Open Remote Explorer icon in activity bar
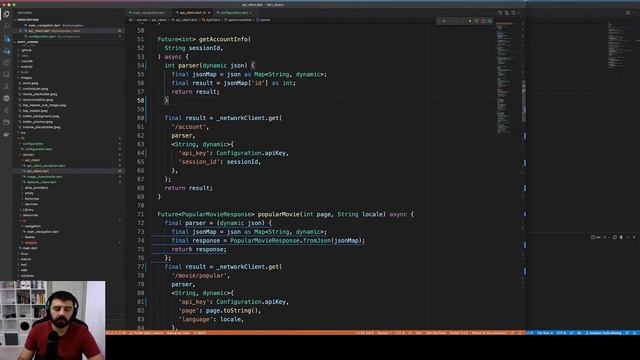 tap(7, 74)
